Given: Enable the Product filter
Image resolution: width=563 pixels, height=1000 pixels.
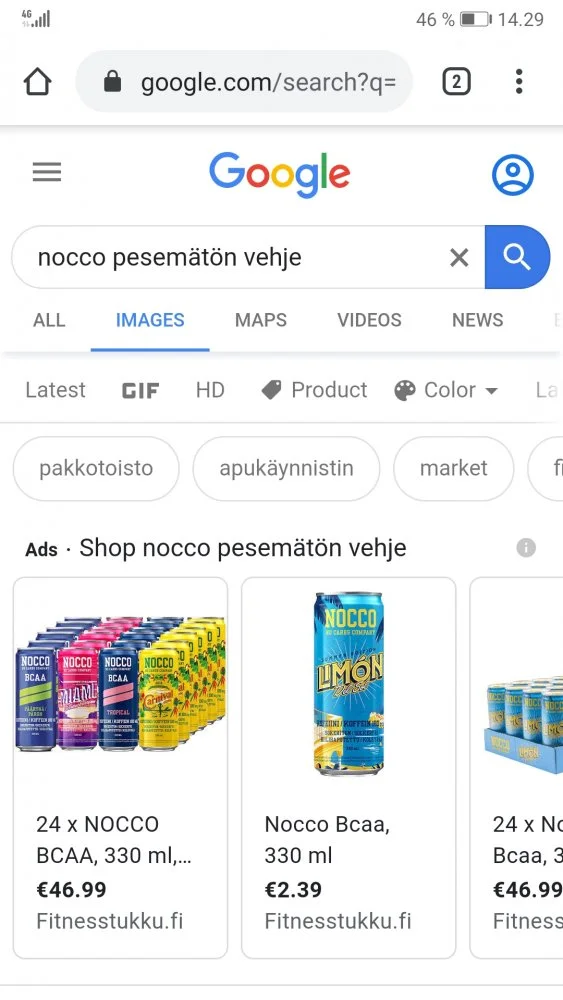Looking at the screenshot, I should [x=314, y=390].
